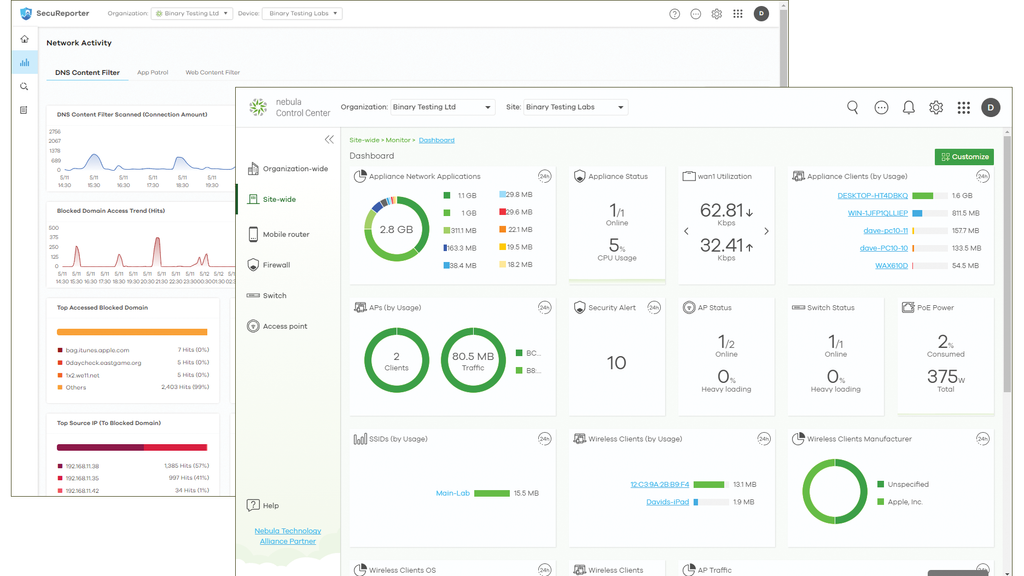This screenshot has width=1024, height=576.
Task: Open Nebula settings gear icon
Action: coord(936,108)
